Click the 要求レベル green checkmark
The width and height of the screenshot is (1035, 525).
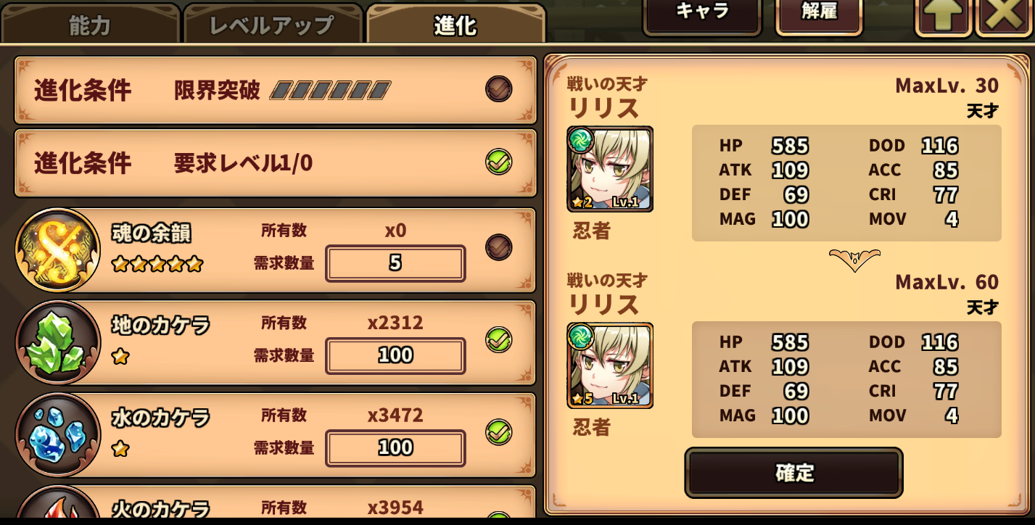[x=498, y=162]
